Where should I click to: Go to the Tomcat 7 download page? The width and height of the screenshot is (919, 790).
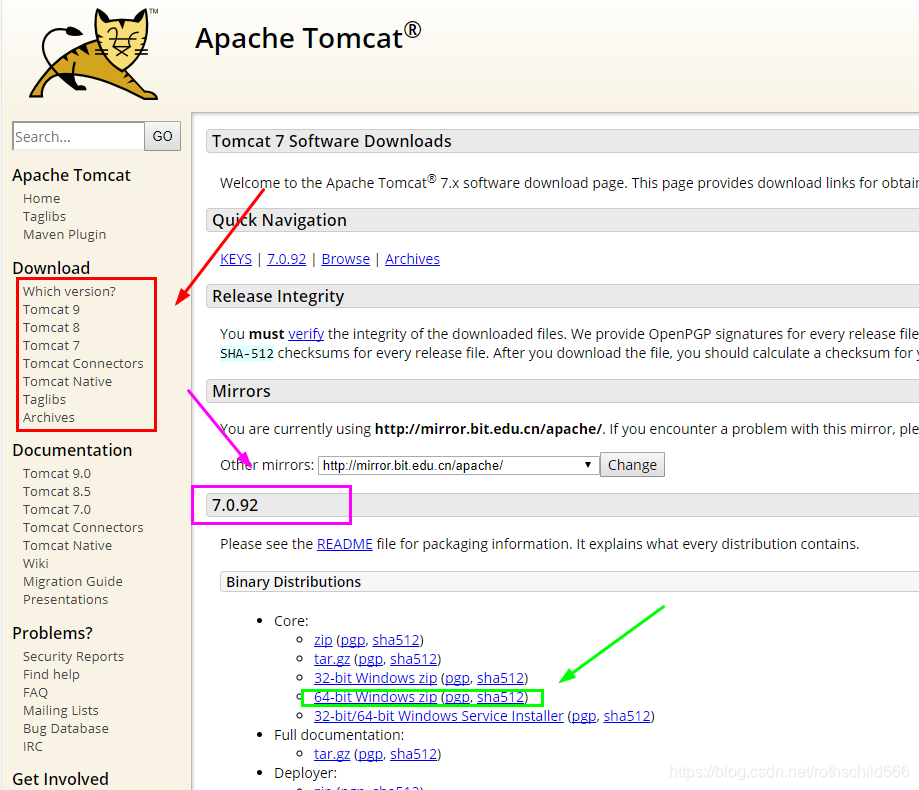point(51,346)
